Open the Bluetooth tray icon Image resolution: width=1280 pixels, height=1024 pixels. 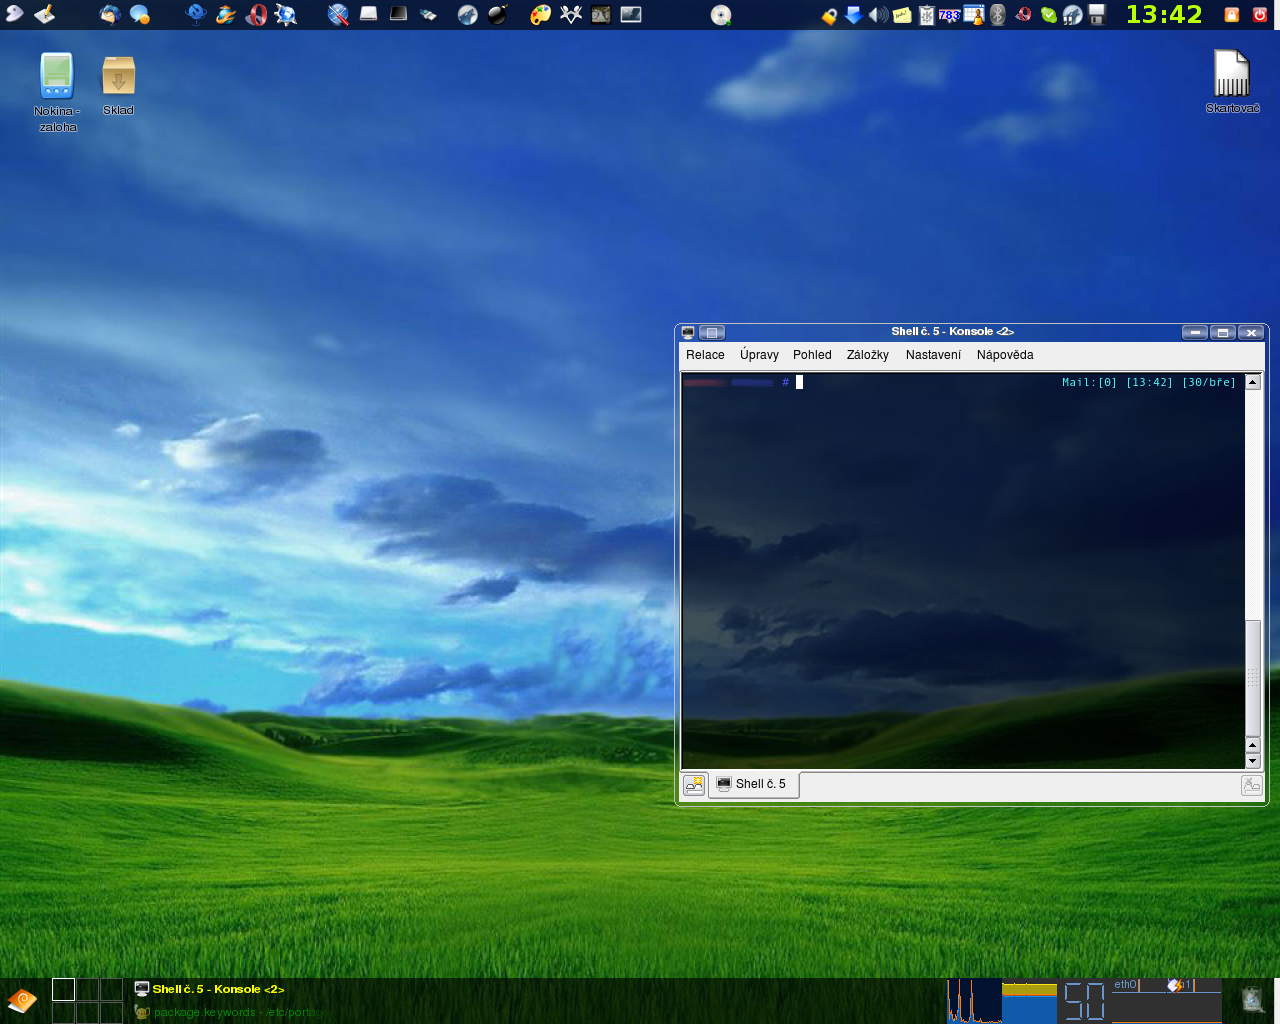998,15
